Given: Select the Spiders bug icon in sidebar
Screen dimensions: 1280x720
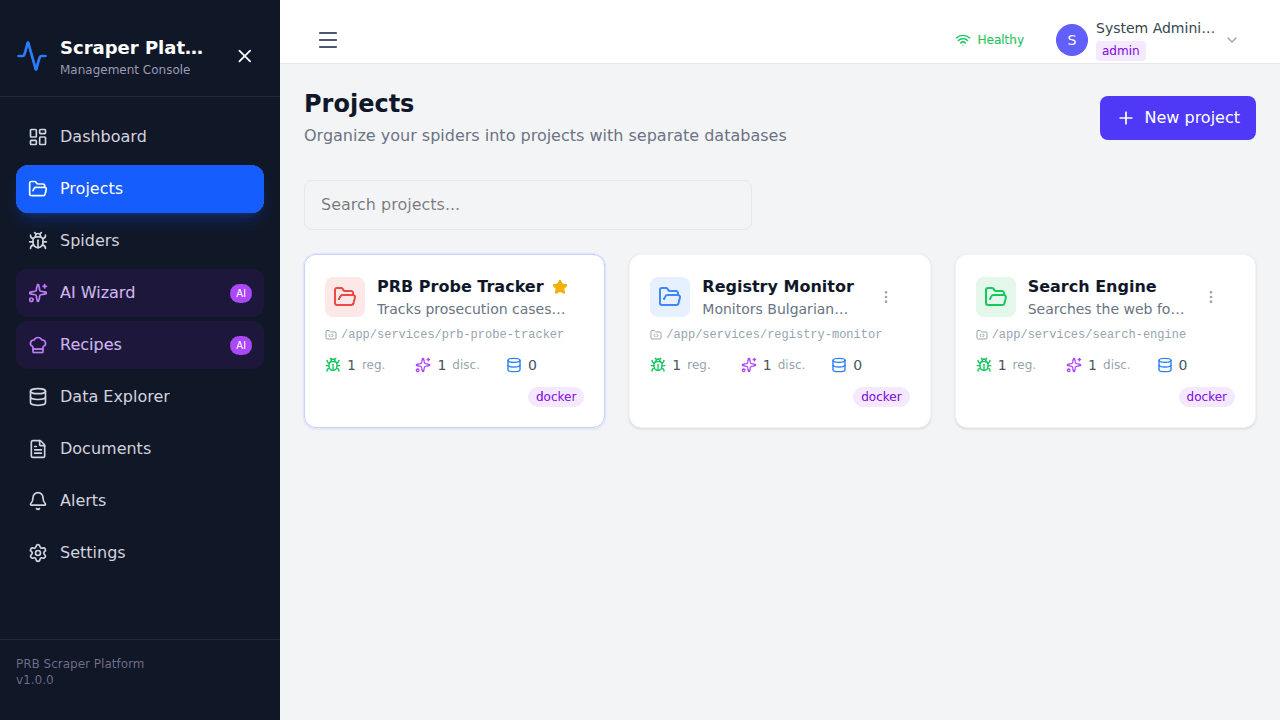Looking at the screenshot, I should tap(38, 240).
